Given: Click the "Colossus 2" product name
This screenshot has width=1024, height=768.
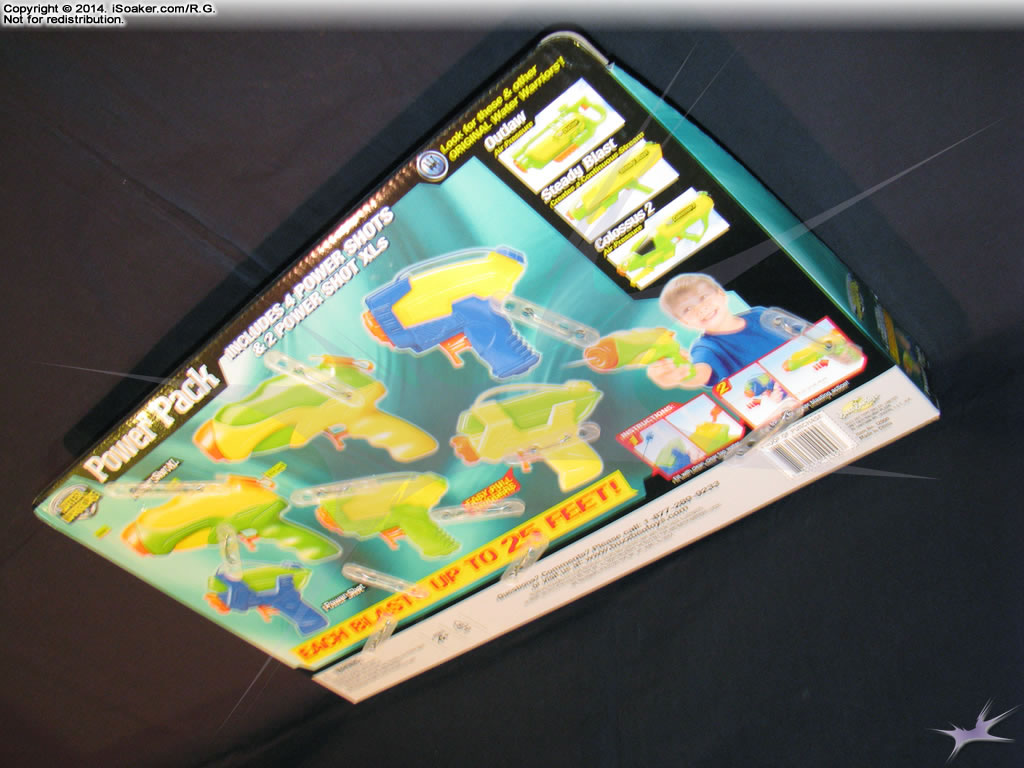Looking at the screenshot, I should [625, 227].
